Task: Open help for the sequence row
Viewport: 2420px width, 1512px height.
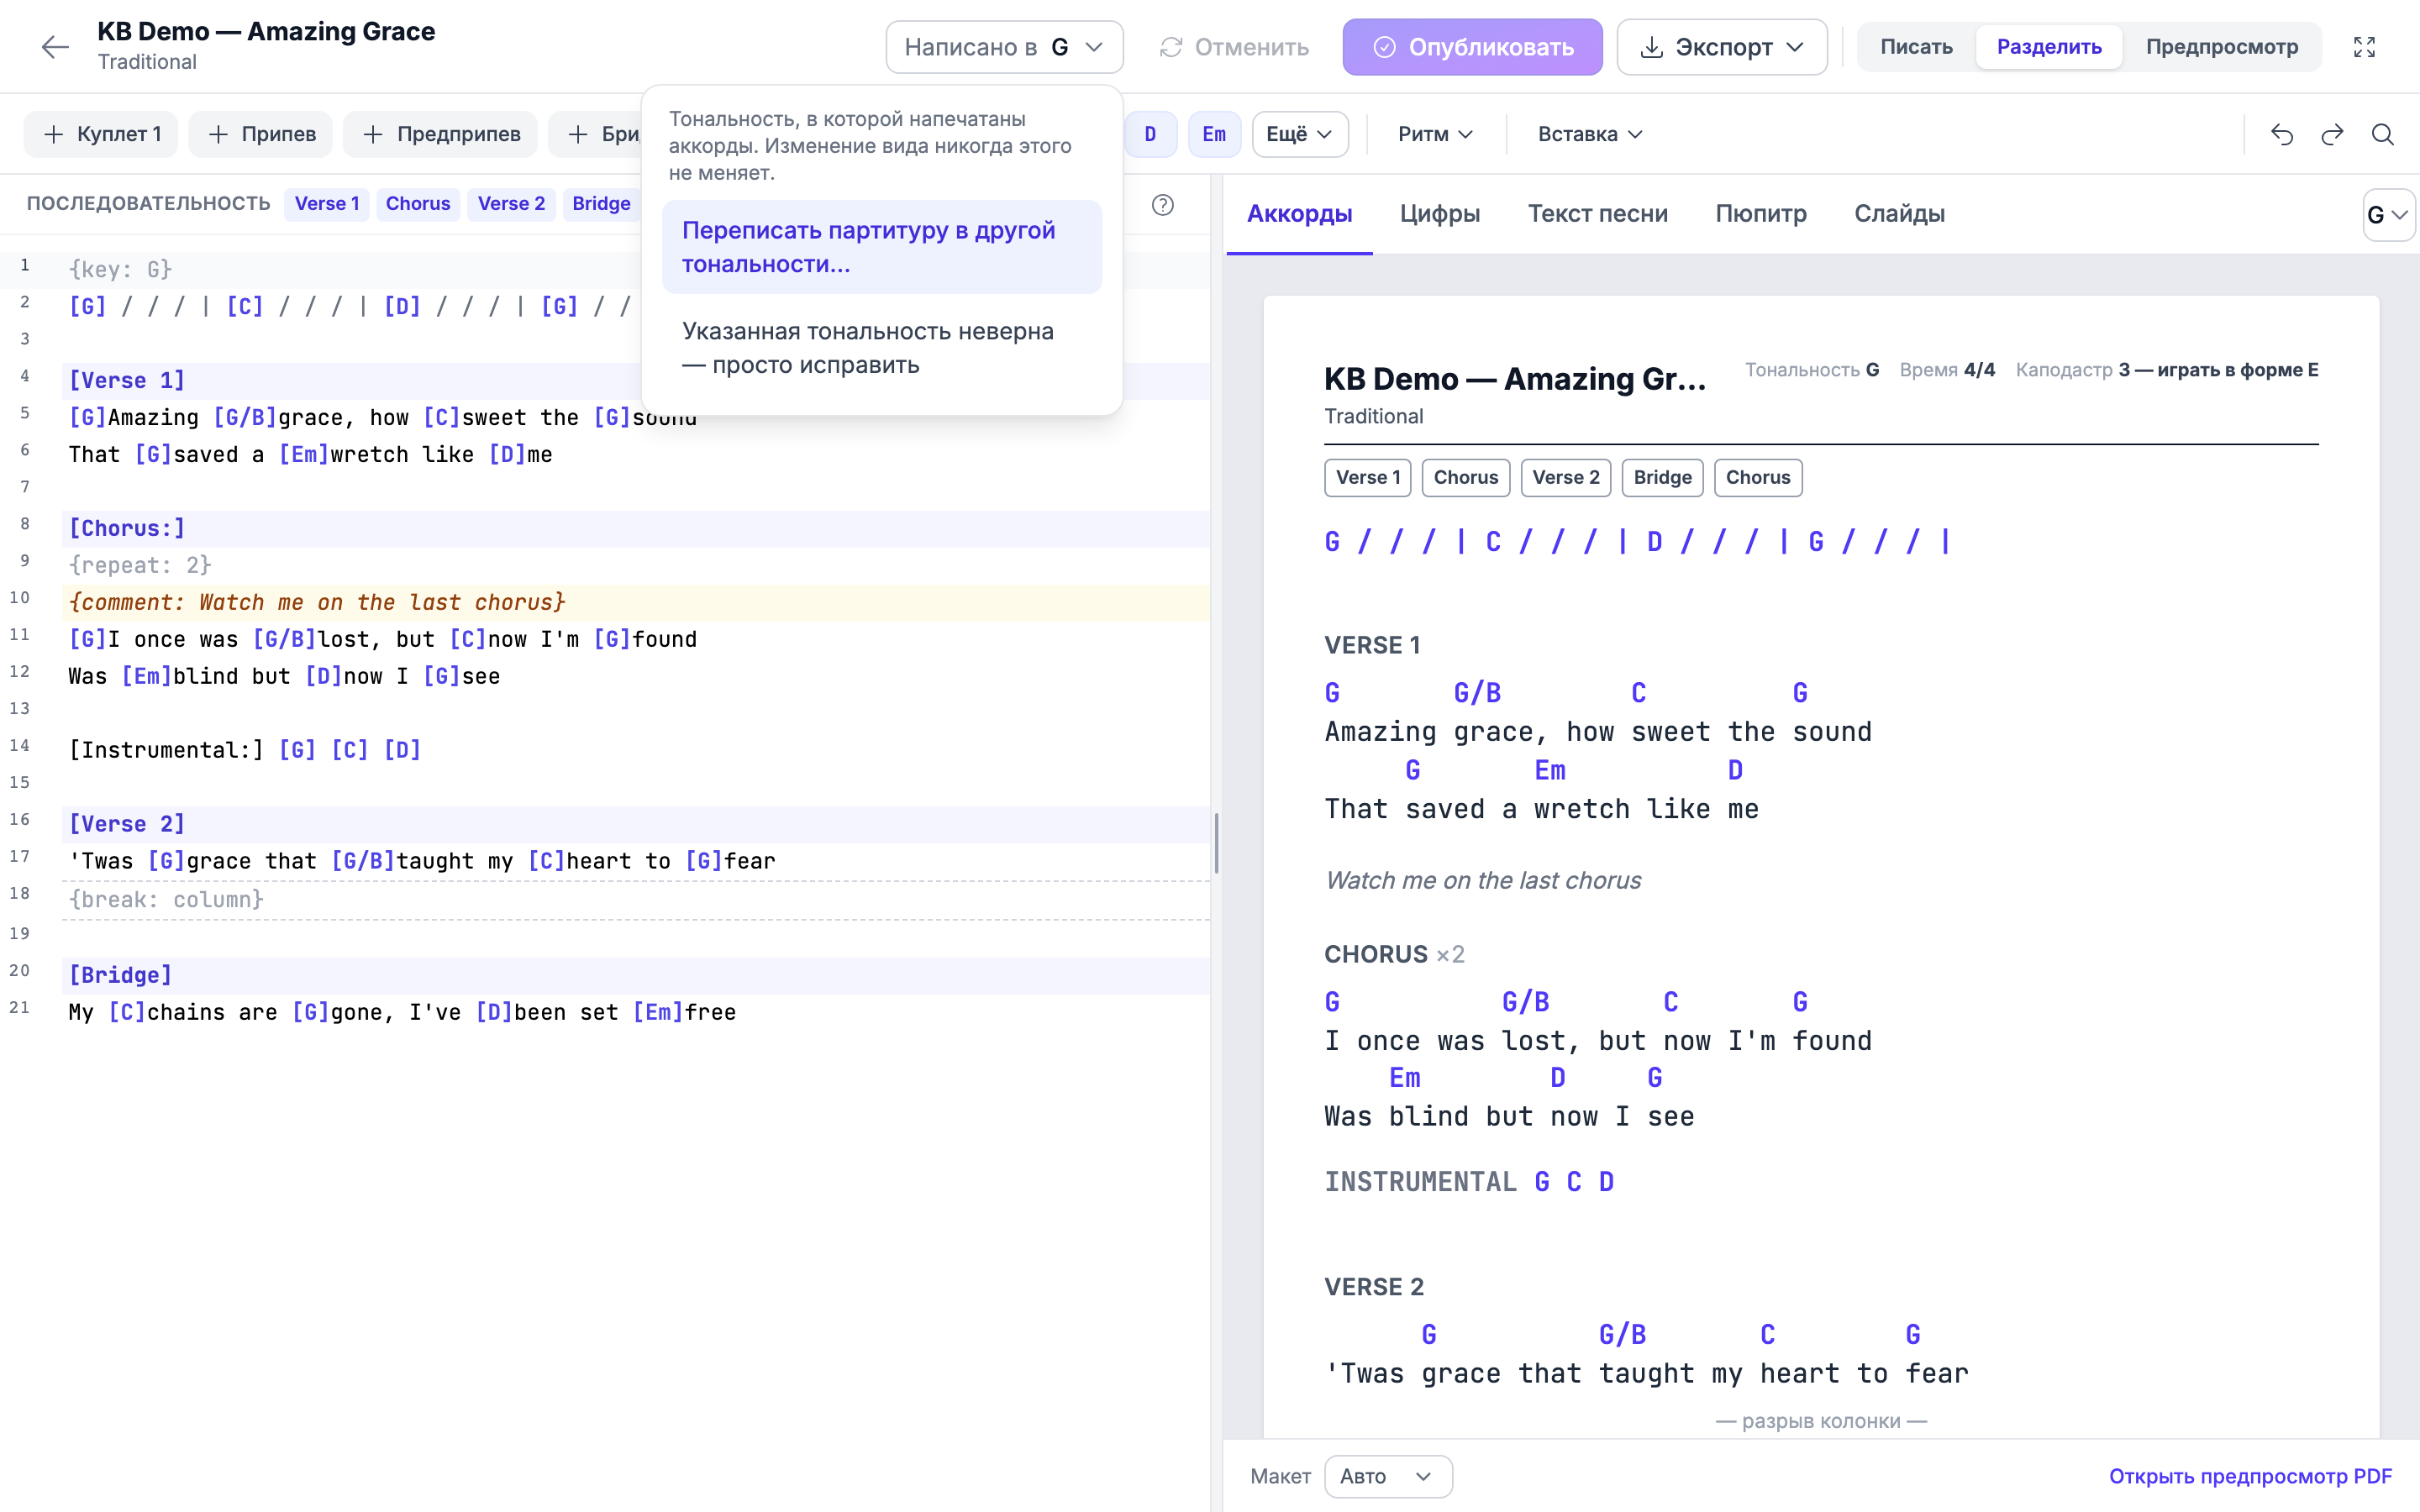Action: 1162,205
